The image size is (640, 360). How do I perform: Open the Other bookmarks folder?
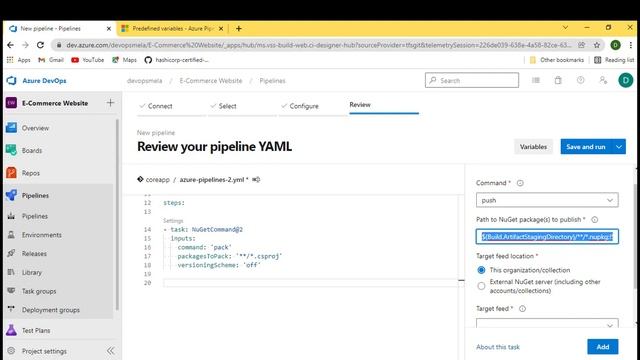pos(557,60)
